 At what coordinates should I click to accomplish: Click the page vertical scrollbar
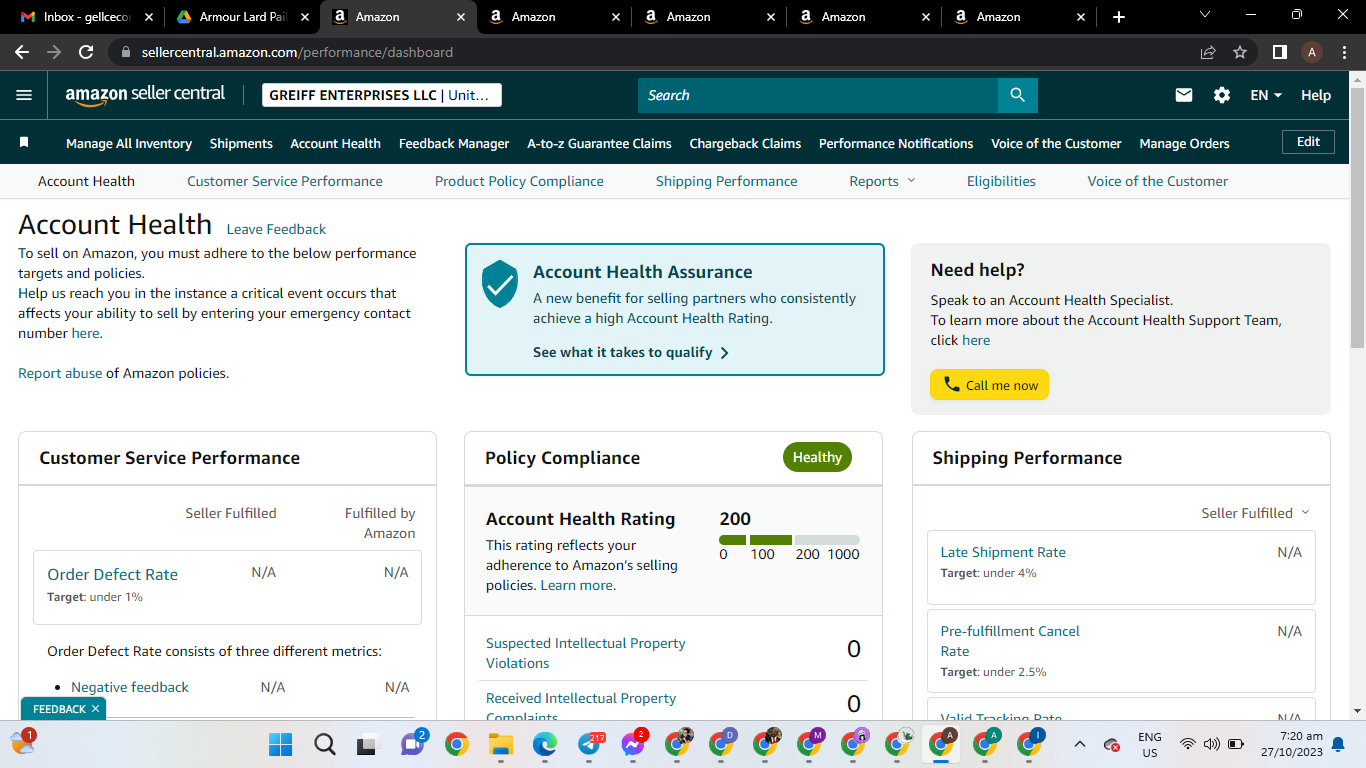pyautogui.click(x=1357, y=218)
